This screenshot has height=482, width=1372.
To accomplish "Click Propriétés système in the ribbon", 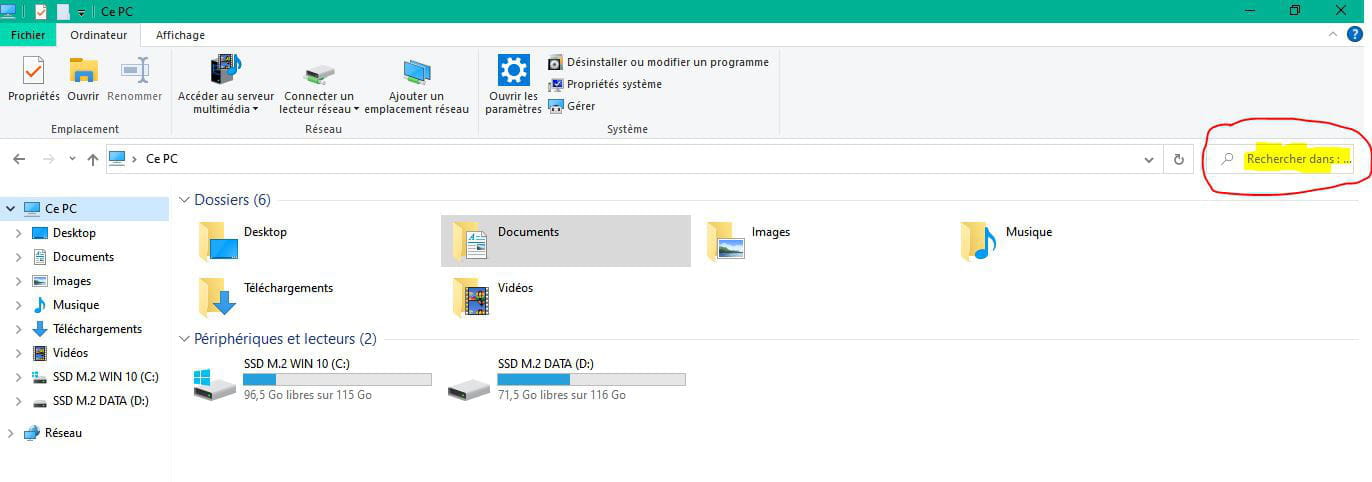I will click(613, 84).
